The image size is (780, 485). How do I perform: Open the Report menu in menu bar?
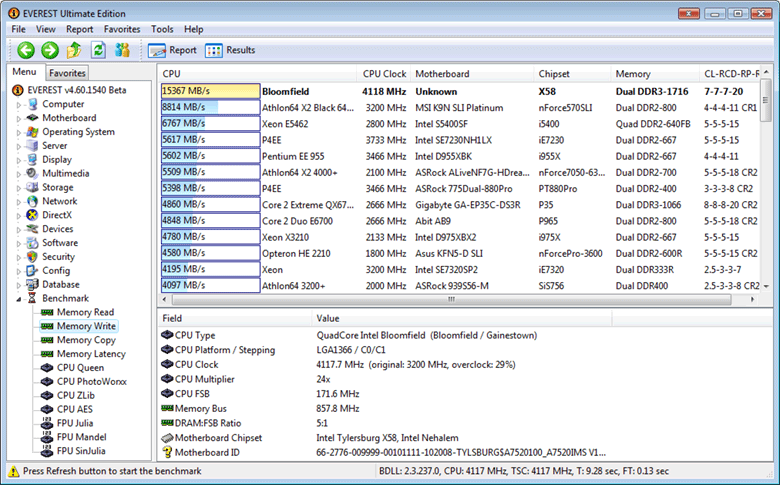coord(80,29)
